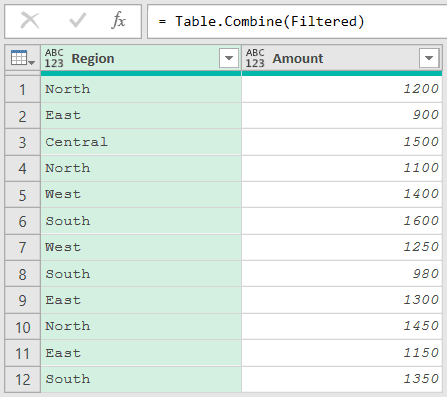Image resolution: width=447 pixels, height=397 pixels.
Task: Click the South cell in row 12
Action: coord(141,379)
